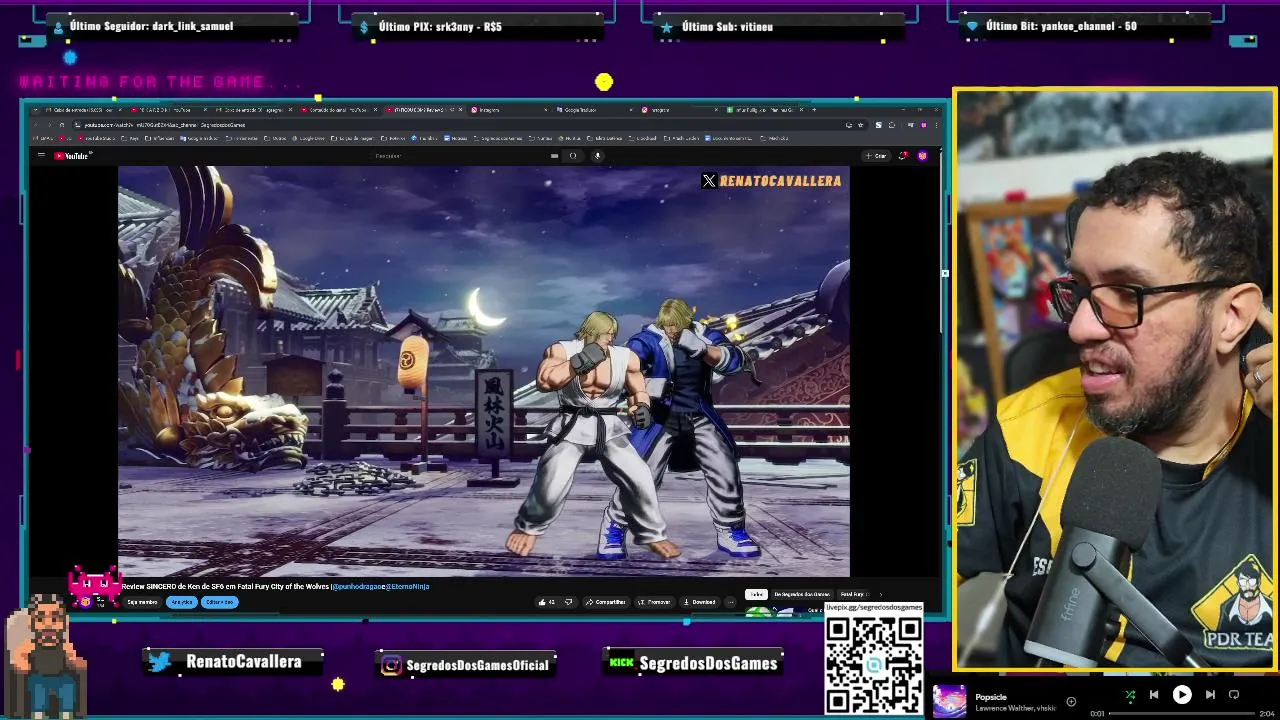Viewport: 1280px width, 720px height.
Task: Seek on the Spotify progress bar
Action: click(x=1180, y=714)
